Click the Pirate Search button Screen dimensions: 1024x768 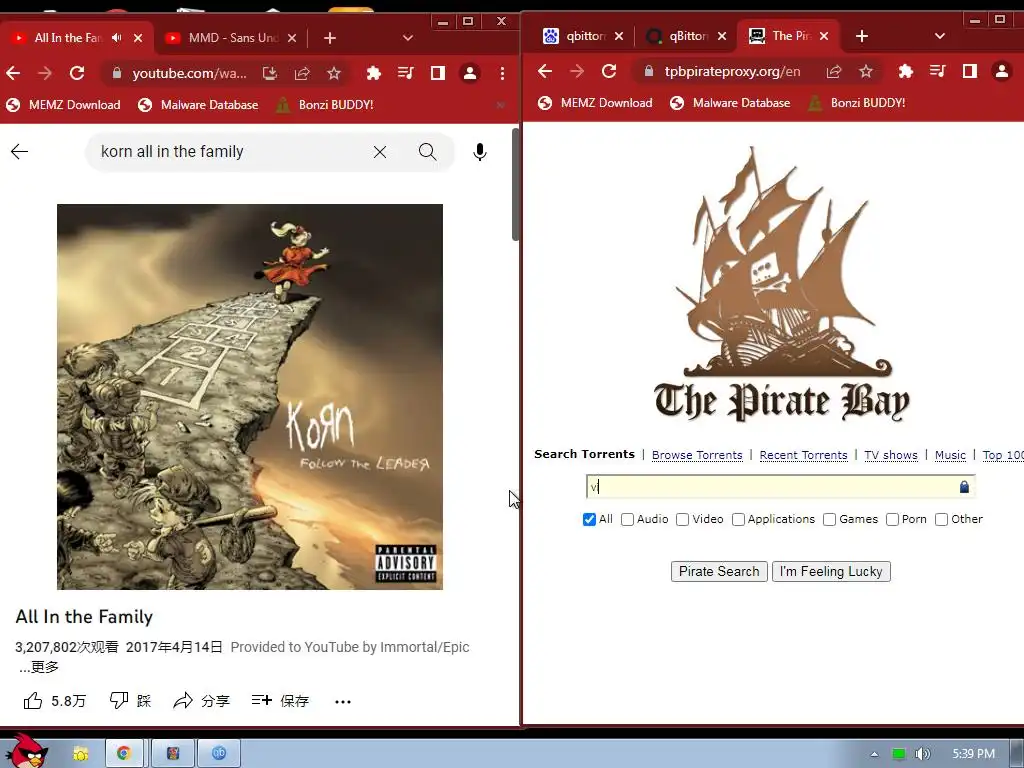click(x=719, y=571)
